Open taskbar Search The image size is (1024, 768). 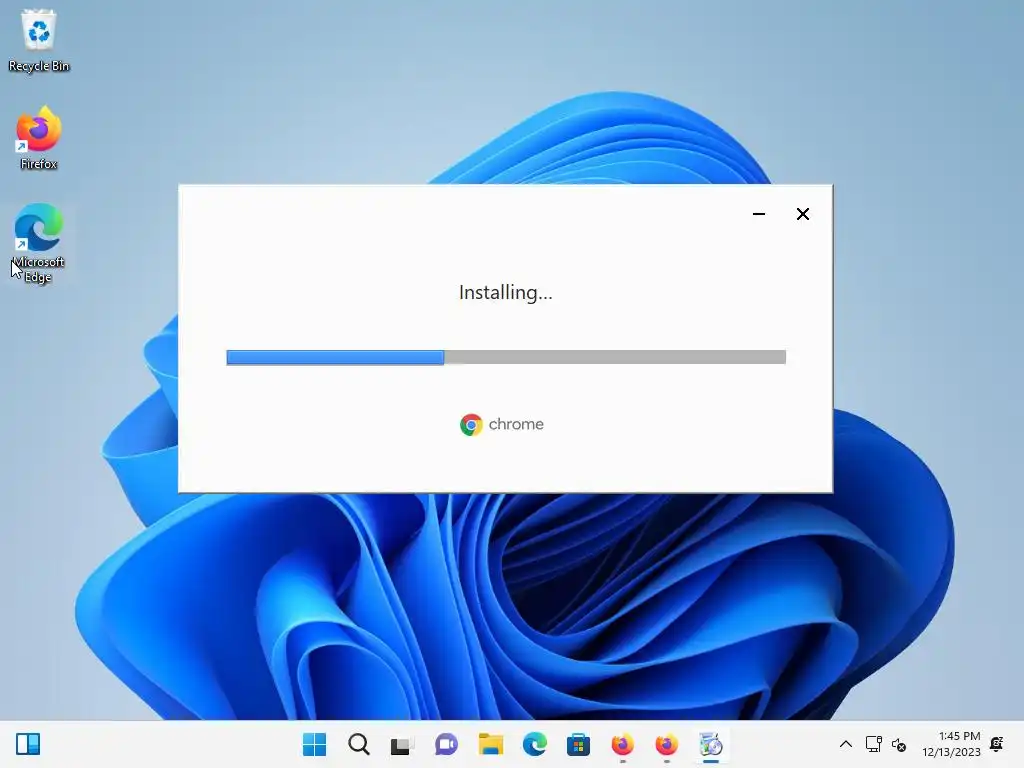tap(359, 744)
